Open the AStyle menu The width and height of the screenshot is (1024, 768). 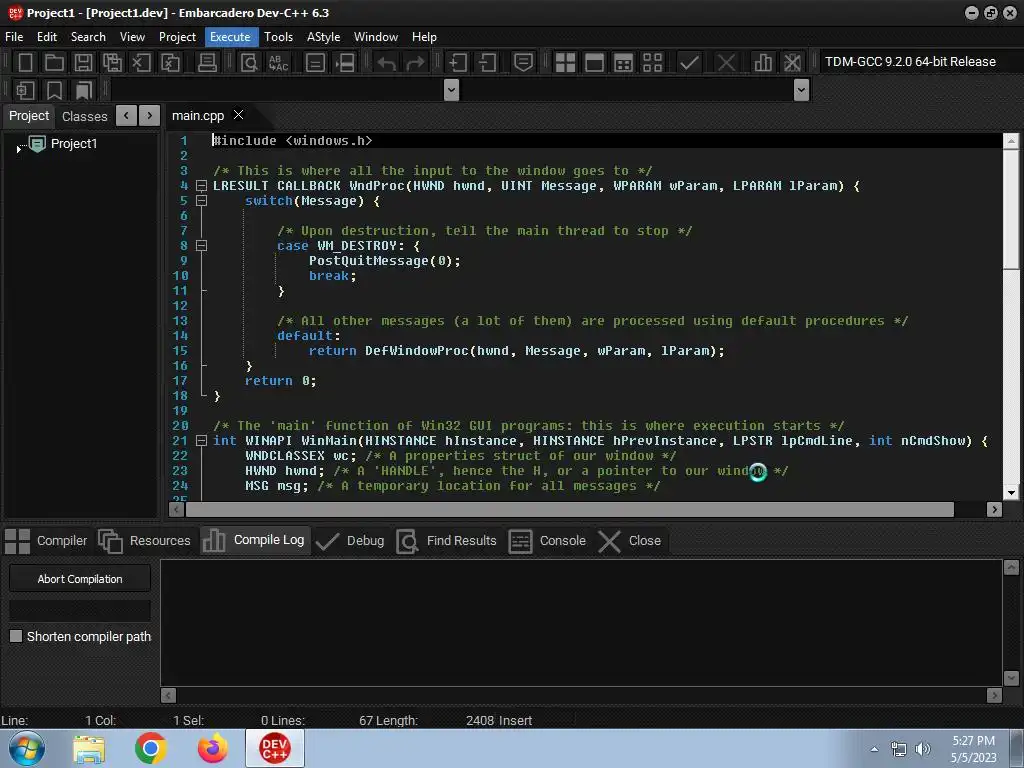click(x=323, y=37)
